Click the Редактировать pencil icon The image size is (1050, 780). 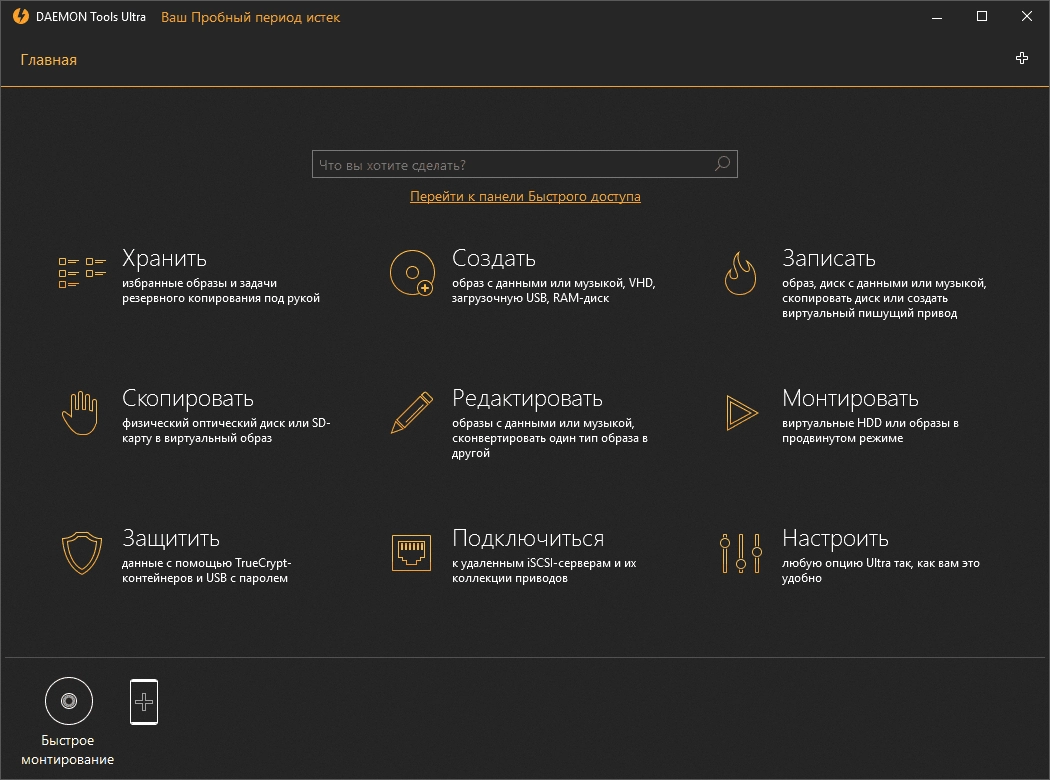tap(411, 412)
